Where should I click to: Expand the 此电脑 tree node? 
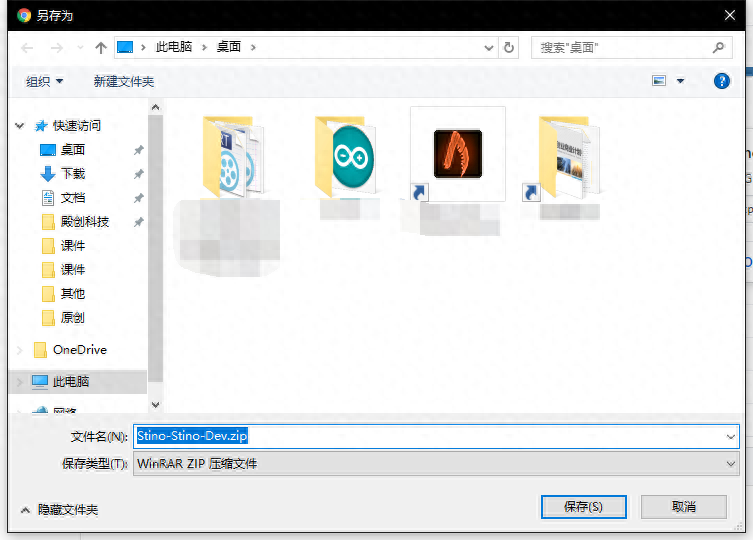(x=20, y=382)
